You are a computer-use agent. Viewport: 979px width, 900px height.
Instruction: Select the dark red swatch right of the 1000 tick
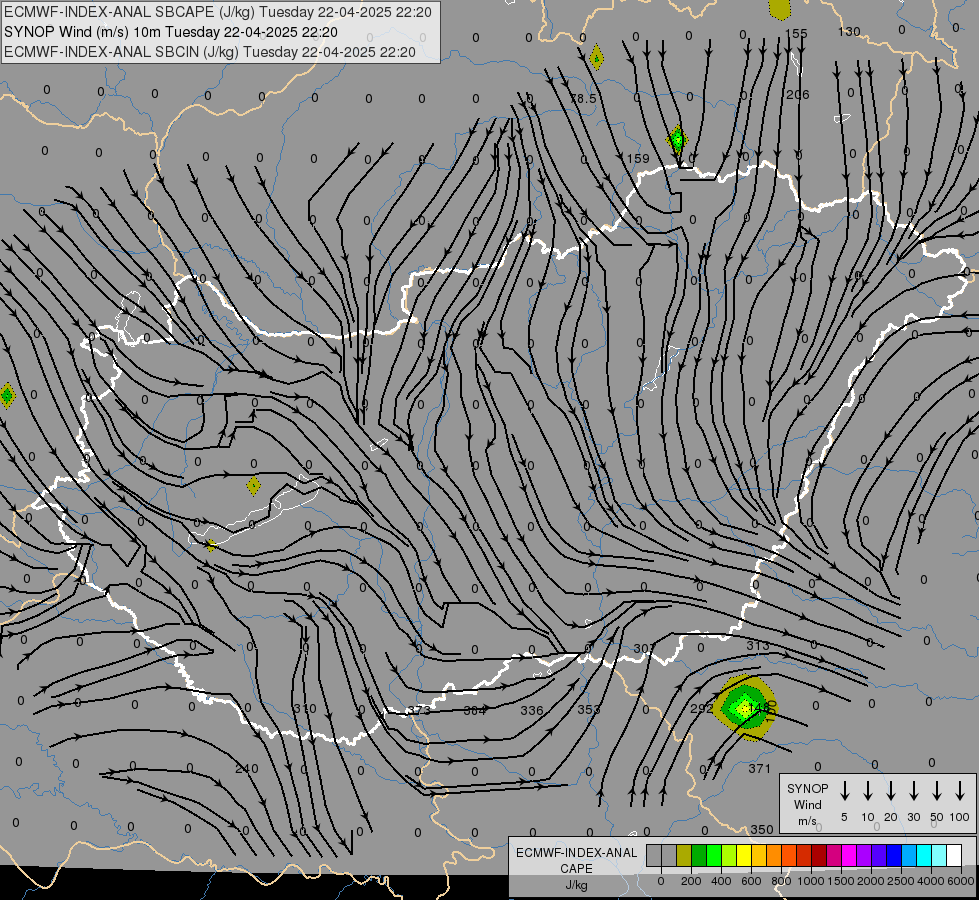(819, 855)
